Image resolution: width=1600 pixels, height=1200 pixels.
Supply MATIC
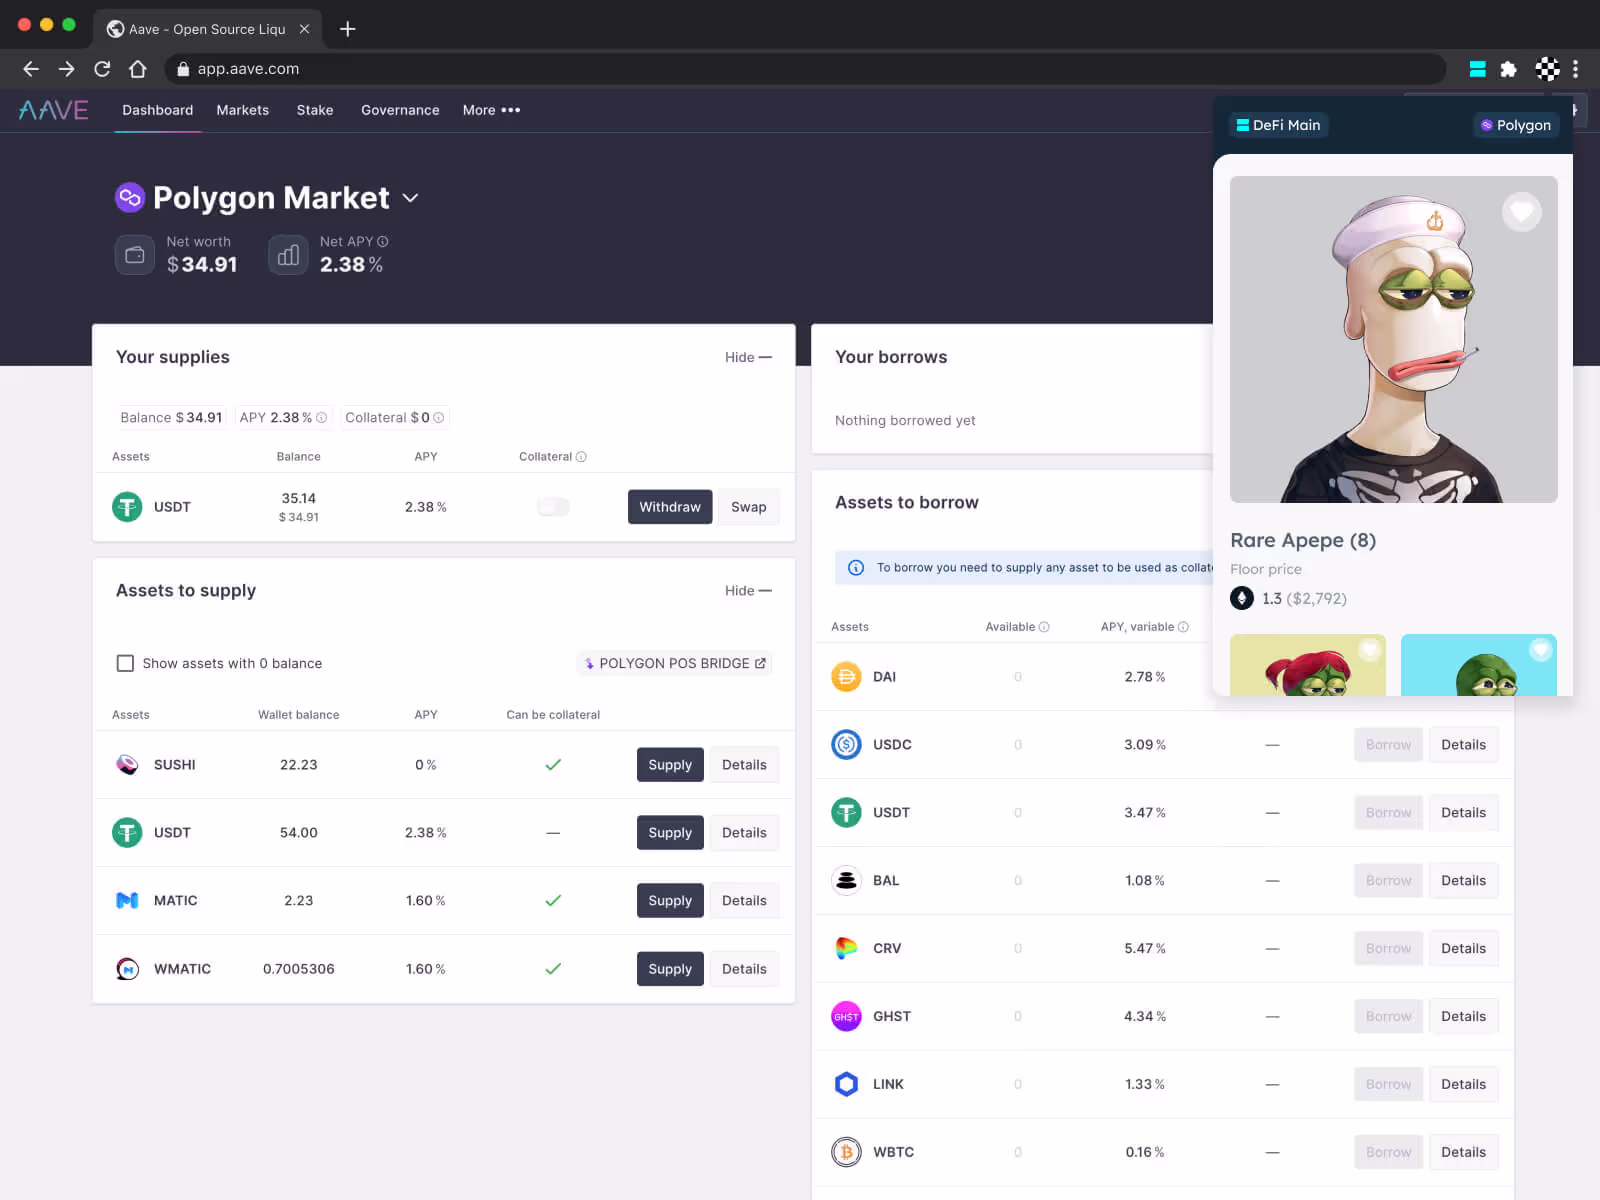click(x=670, y=901)
